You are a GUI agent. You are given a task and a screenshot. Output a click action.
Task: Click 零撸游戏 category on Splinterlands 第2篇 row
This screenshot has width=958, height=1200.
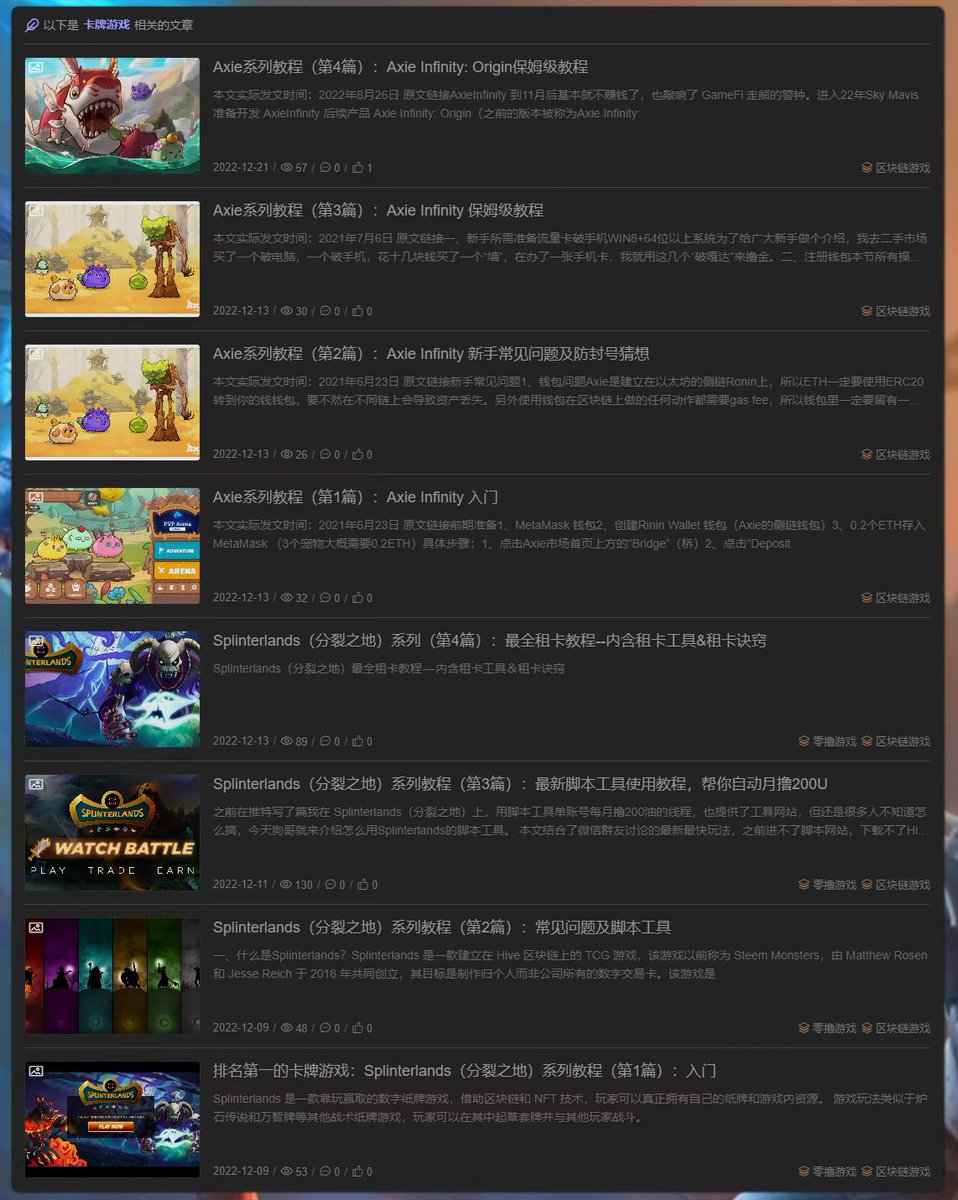[x=827, y=1028]
